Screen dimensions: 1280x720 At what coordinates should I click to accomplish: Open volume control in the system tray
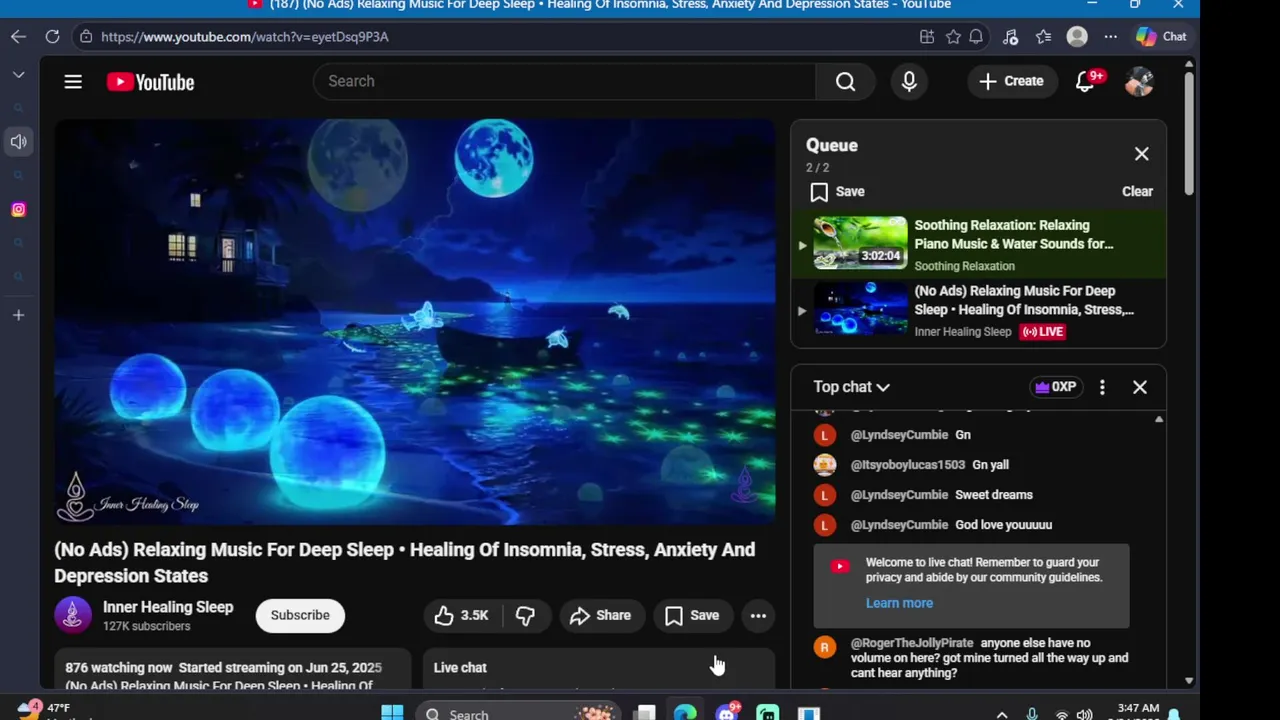[x=1084, y=714]
